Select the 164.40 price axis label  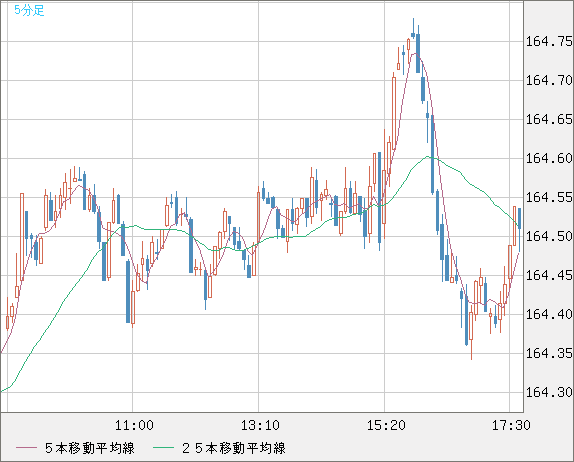[549, 314]
